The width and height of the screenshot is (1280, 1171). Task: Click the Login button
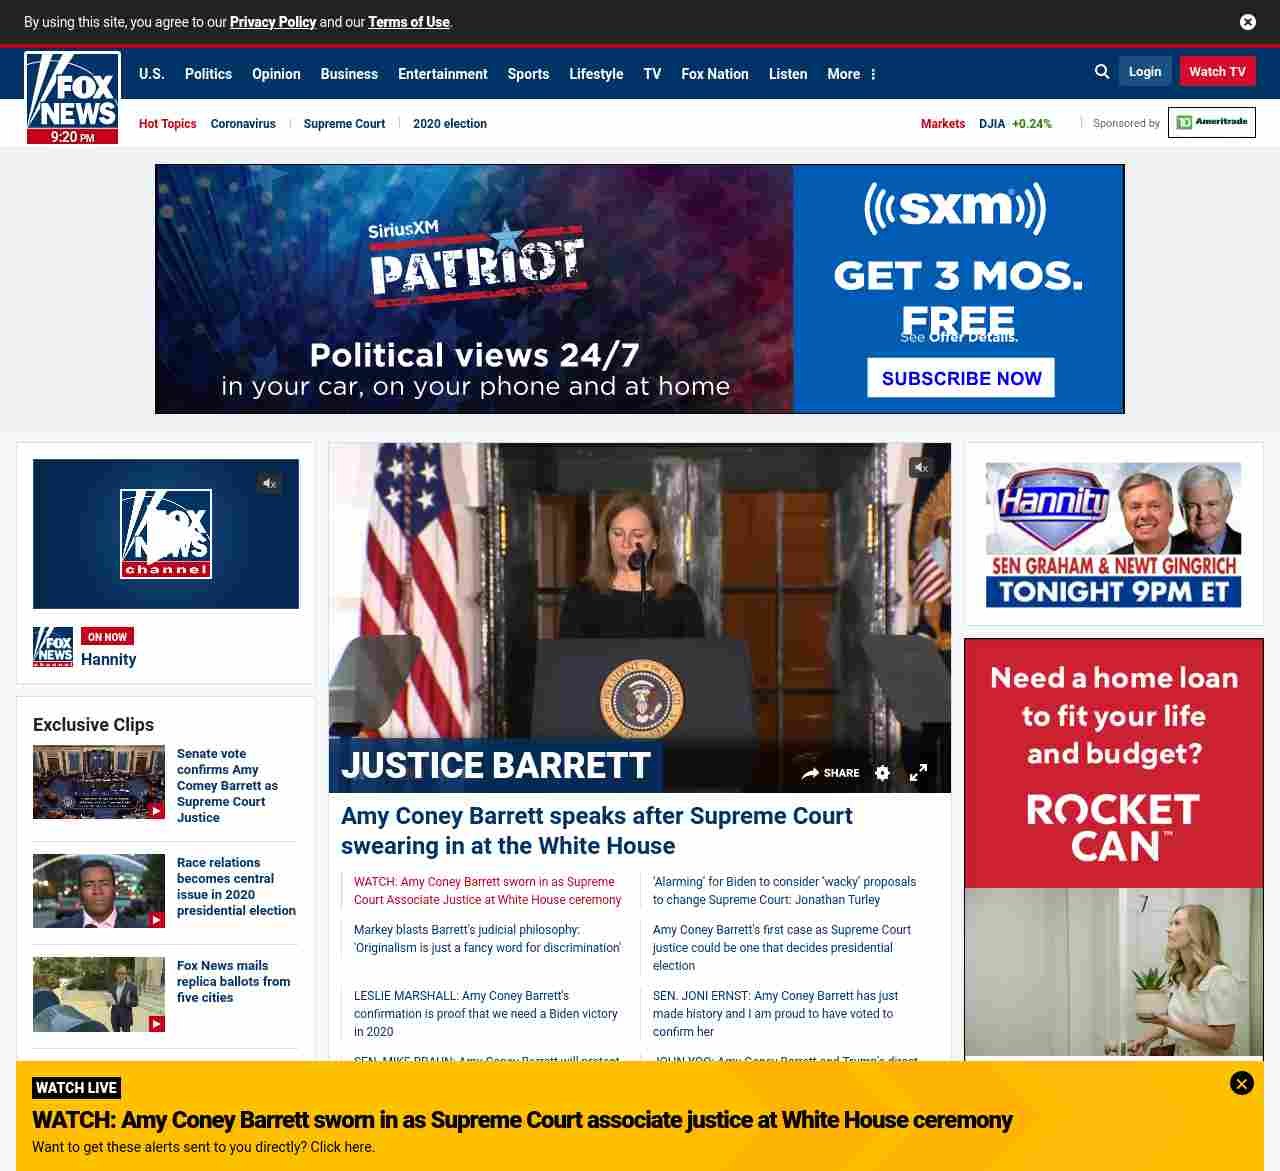pos(1145,72)
